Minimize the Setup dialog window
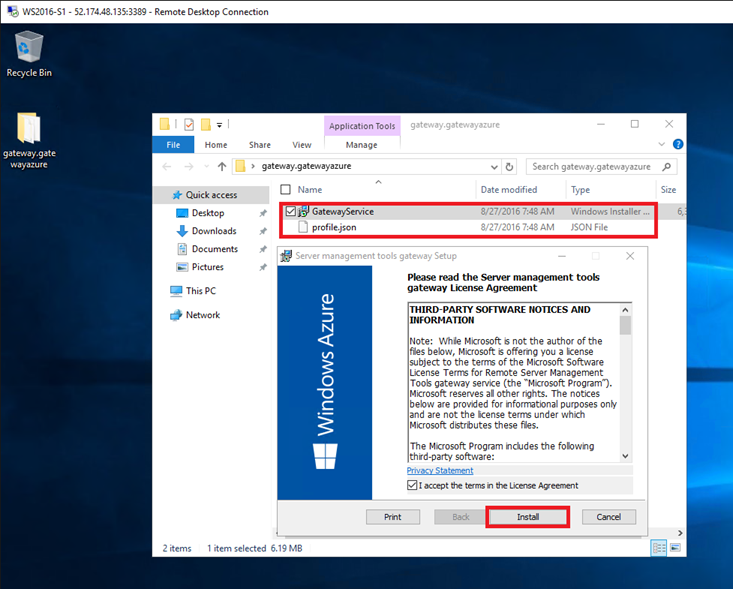Screen dimensions: 733x589 562,256
